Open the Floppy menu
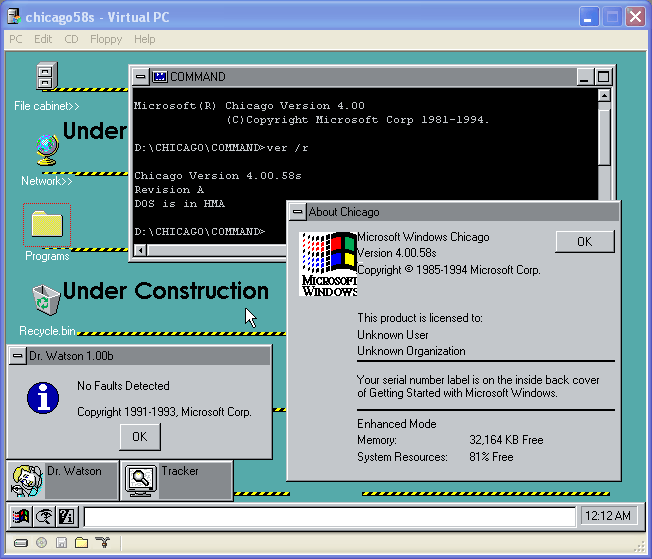652x559 pixels. click(x=106, y=40)
